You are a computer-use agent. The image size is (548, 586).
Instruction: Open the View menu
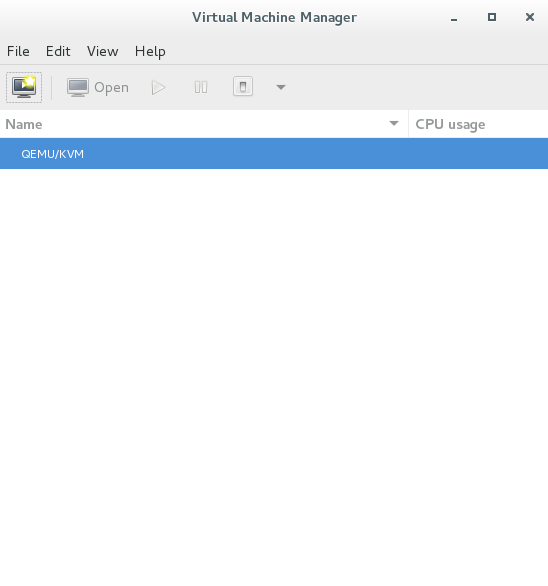(102, 51)
